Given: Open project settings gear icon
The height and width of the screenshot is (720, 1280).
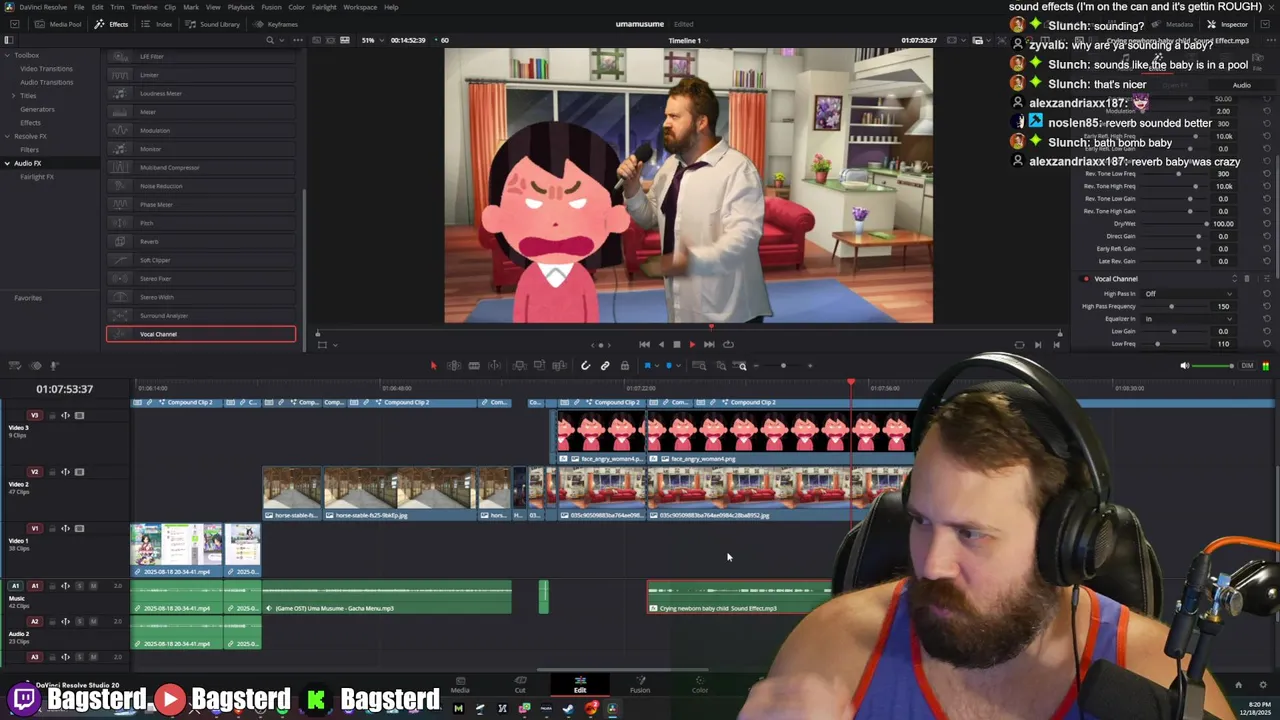Looking at the screenshot, I should (x=1263, y=685).
